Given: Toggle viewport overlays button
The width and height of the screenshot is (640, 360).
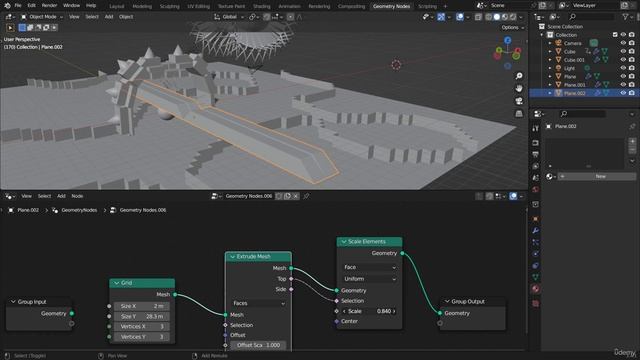Looking at the screenshot, I should pos(460,17).
